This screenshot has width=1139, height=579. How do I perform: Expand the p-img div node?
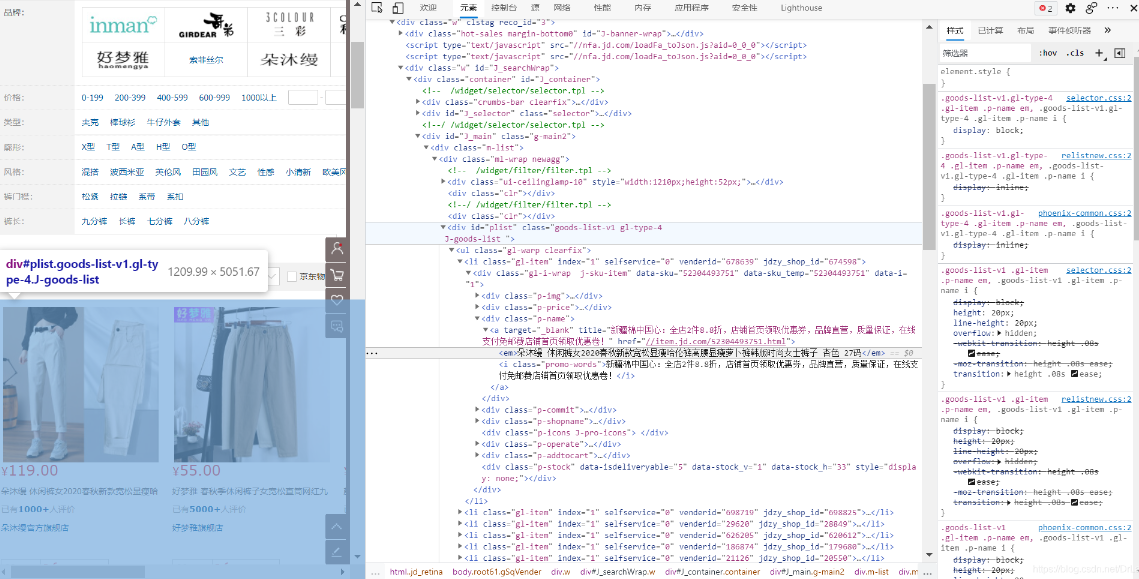(x=477, y=296)
